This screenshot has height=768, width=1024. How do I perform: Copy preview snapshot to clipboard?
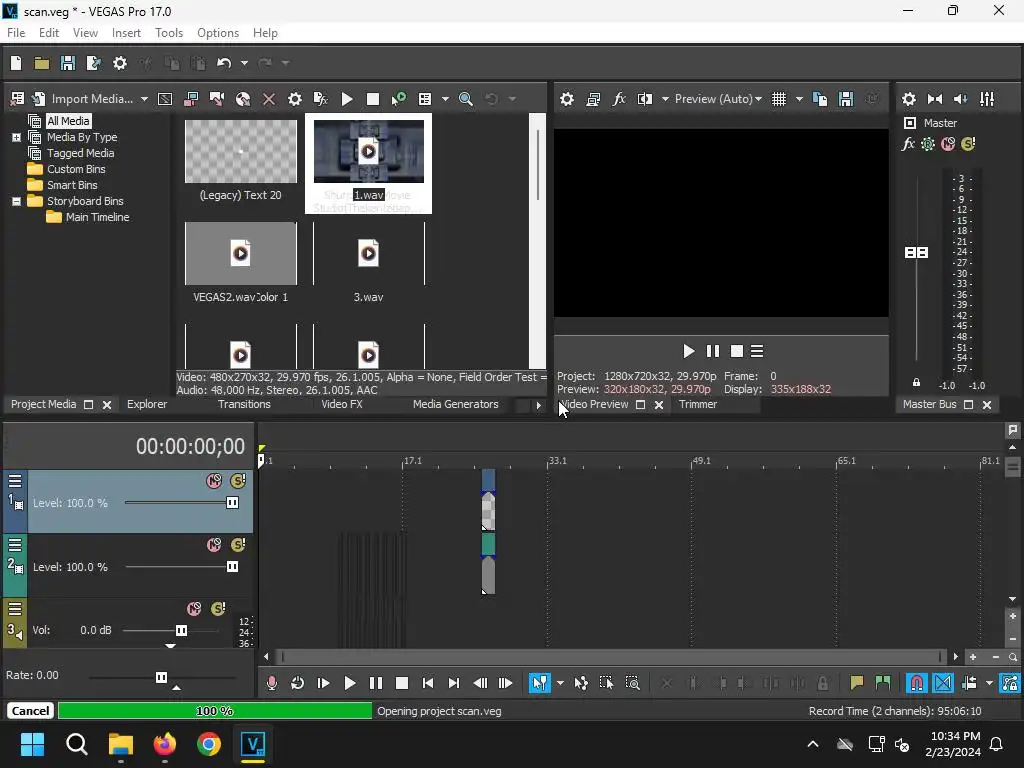pos(820,99)
